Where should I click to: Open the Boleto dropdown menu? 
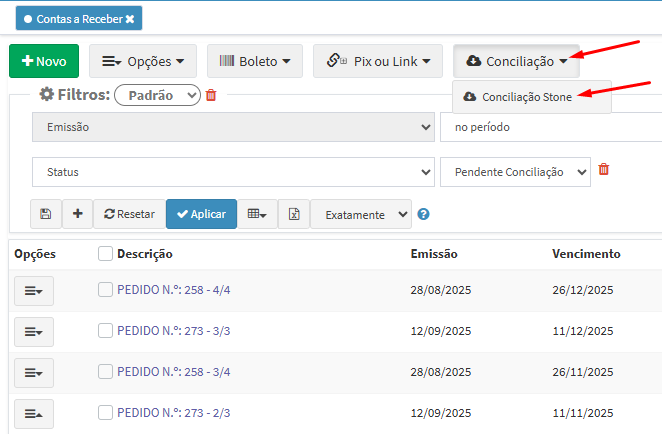pyautogui.click(x=254, y=62)
